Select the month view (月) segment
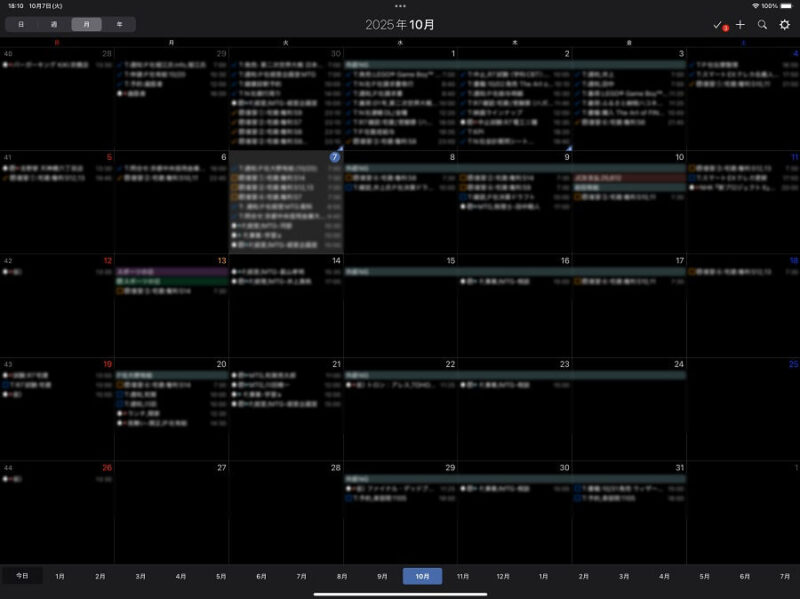The width and height of the screenshot is (800, 599). pos(86,25)
